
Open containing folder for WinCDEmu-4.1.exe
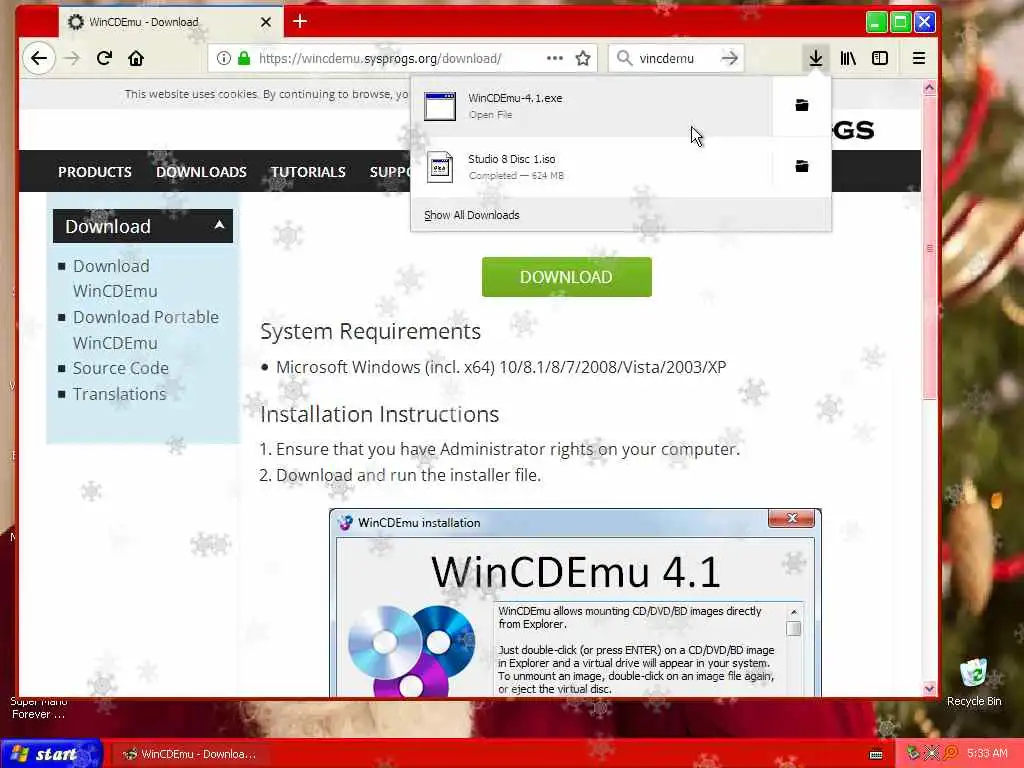tap(802, 106)
